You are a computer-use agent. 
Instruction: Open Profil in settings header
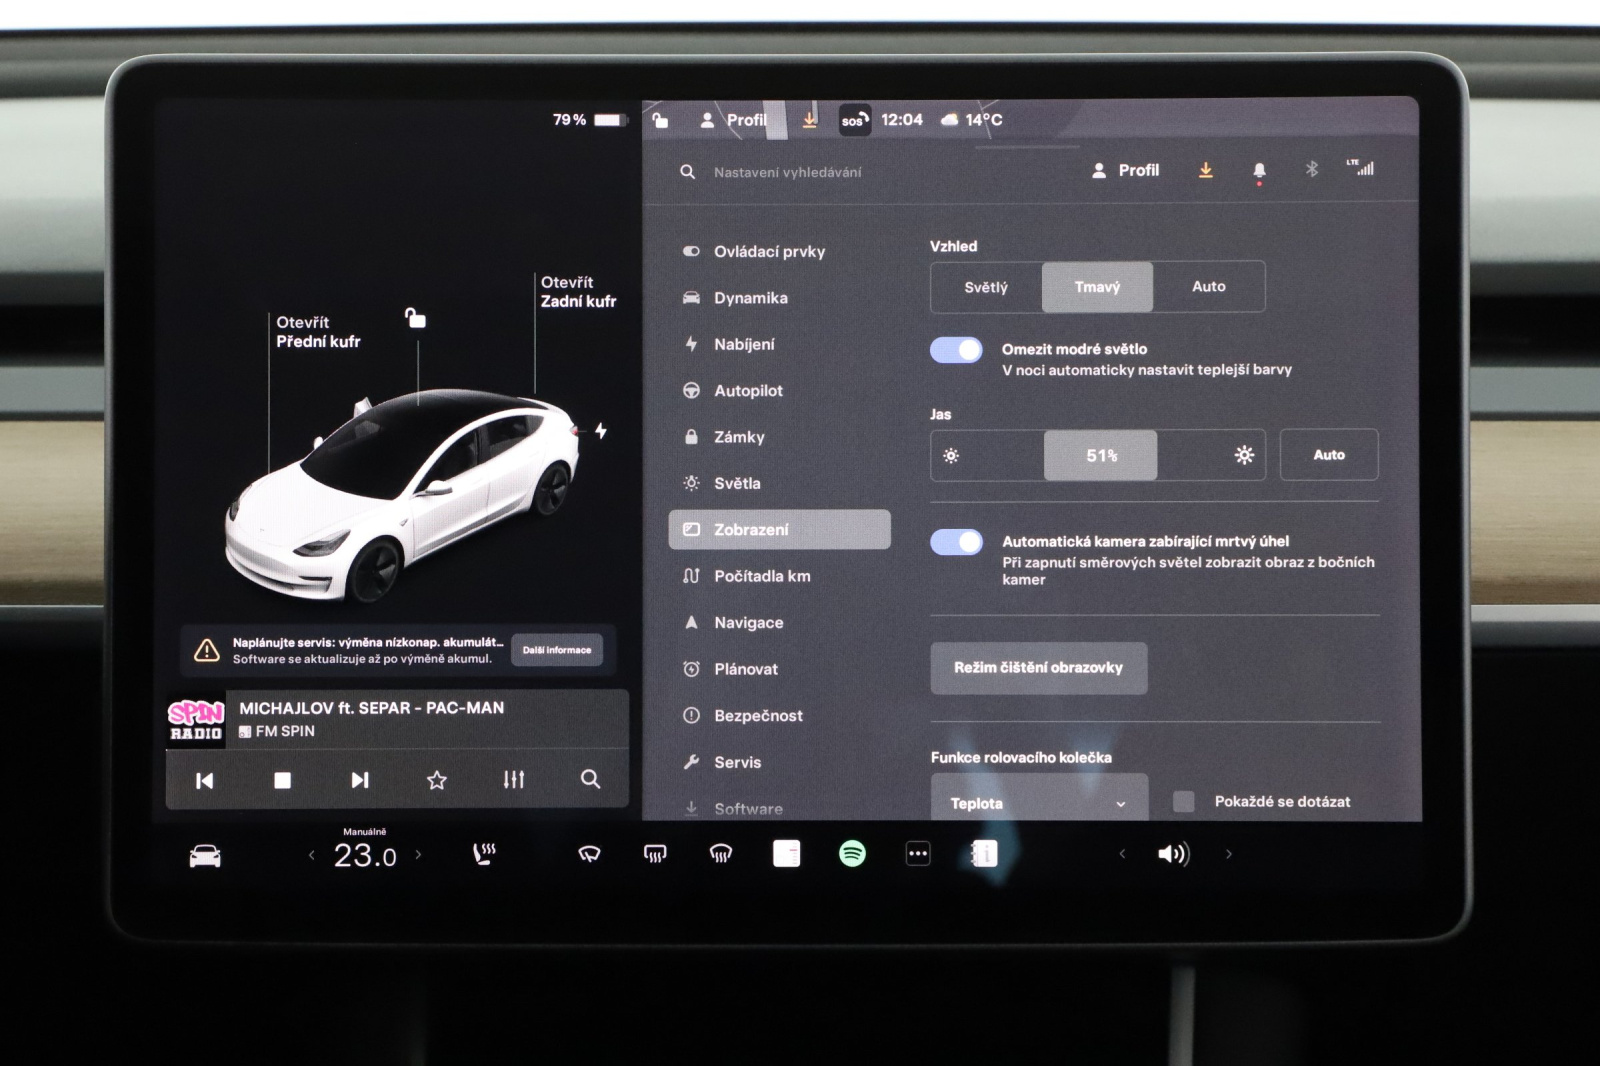[x=1126, y=170]
